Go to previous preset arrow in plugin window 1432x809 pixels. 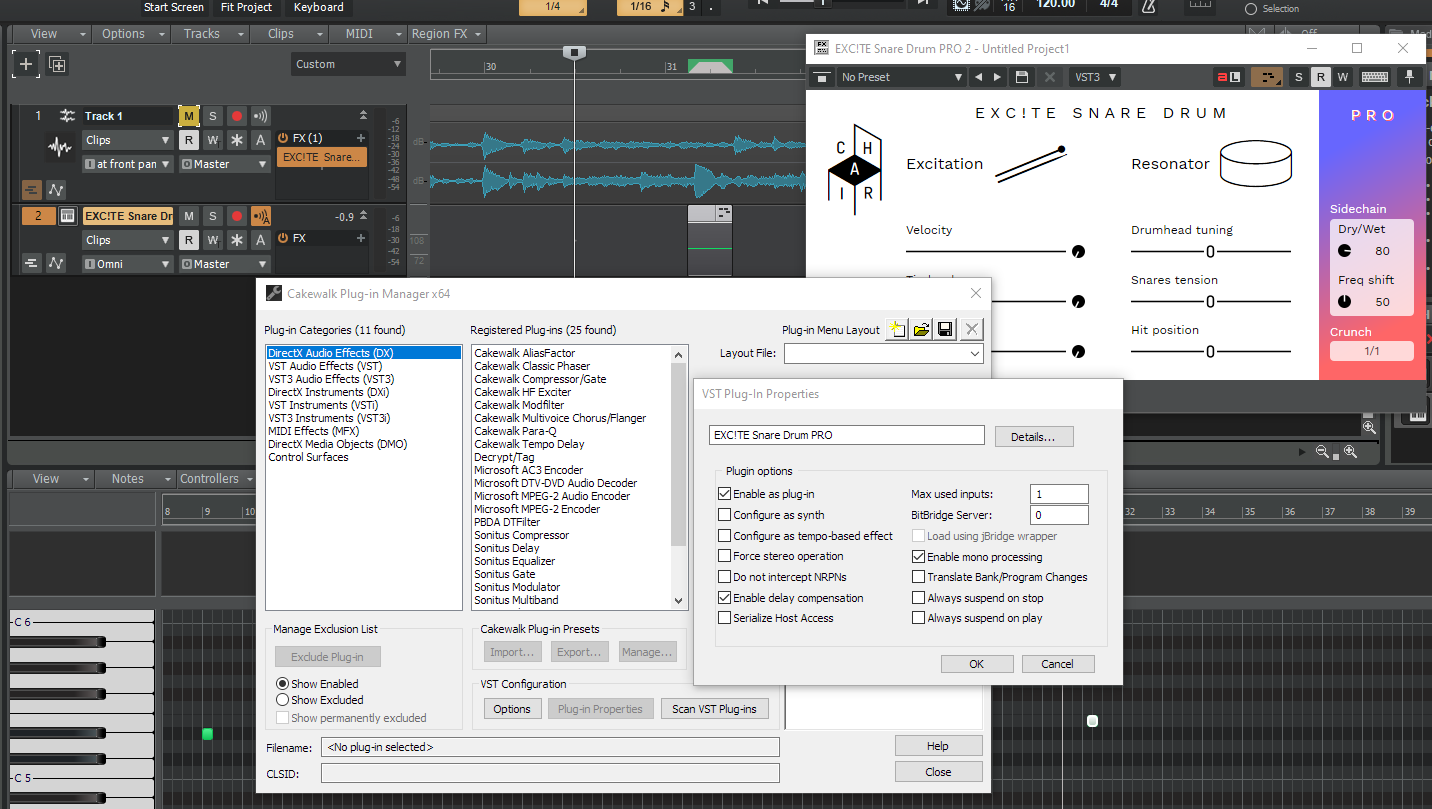coord(979,77)
